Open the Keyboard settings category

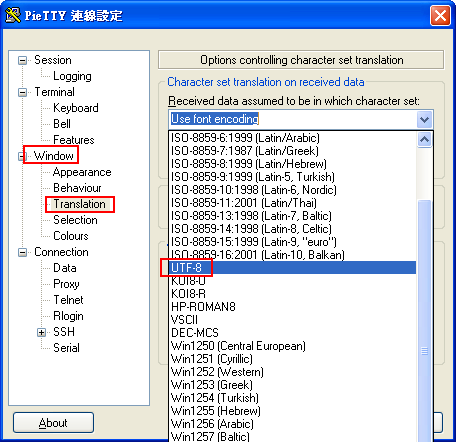pyautogui.click(x=76, y=108)
